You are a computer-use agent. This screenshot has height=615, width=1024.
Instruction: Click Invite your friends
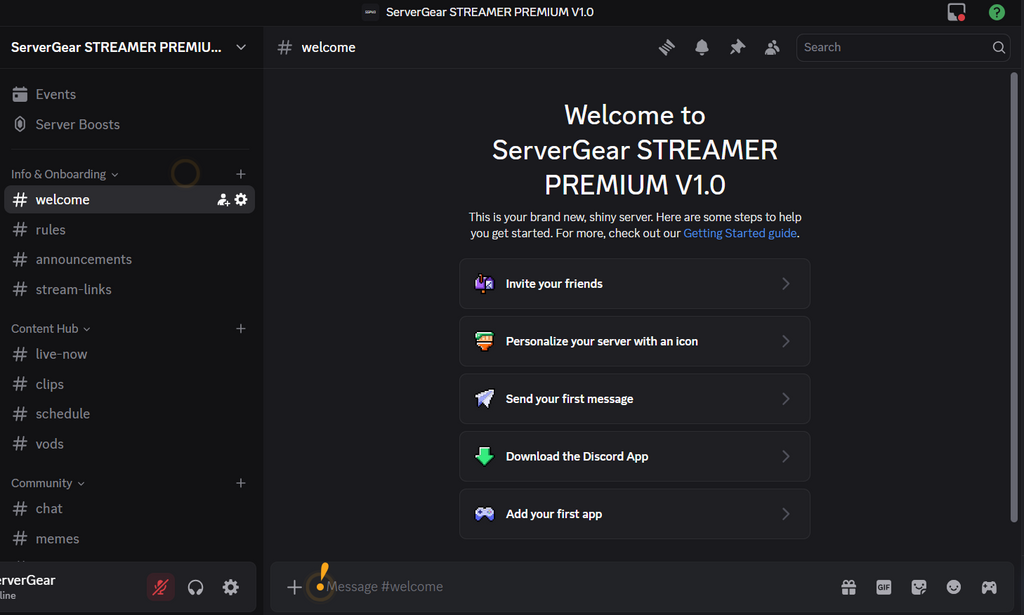[634, 284]
